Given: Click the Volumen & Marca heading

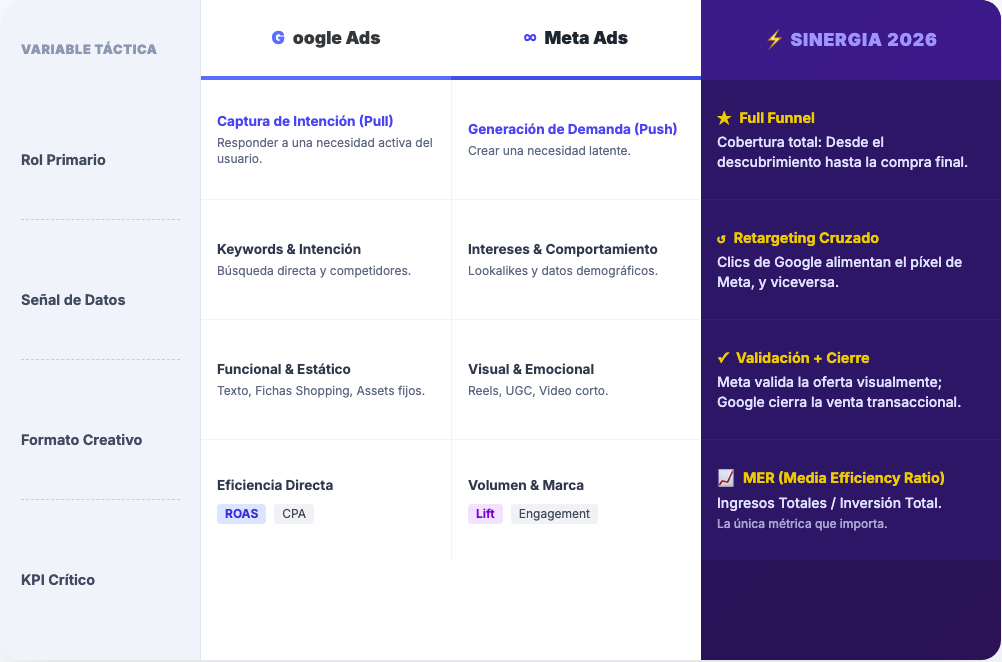Looking at the screenshot, I should pos(526,485).
